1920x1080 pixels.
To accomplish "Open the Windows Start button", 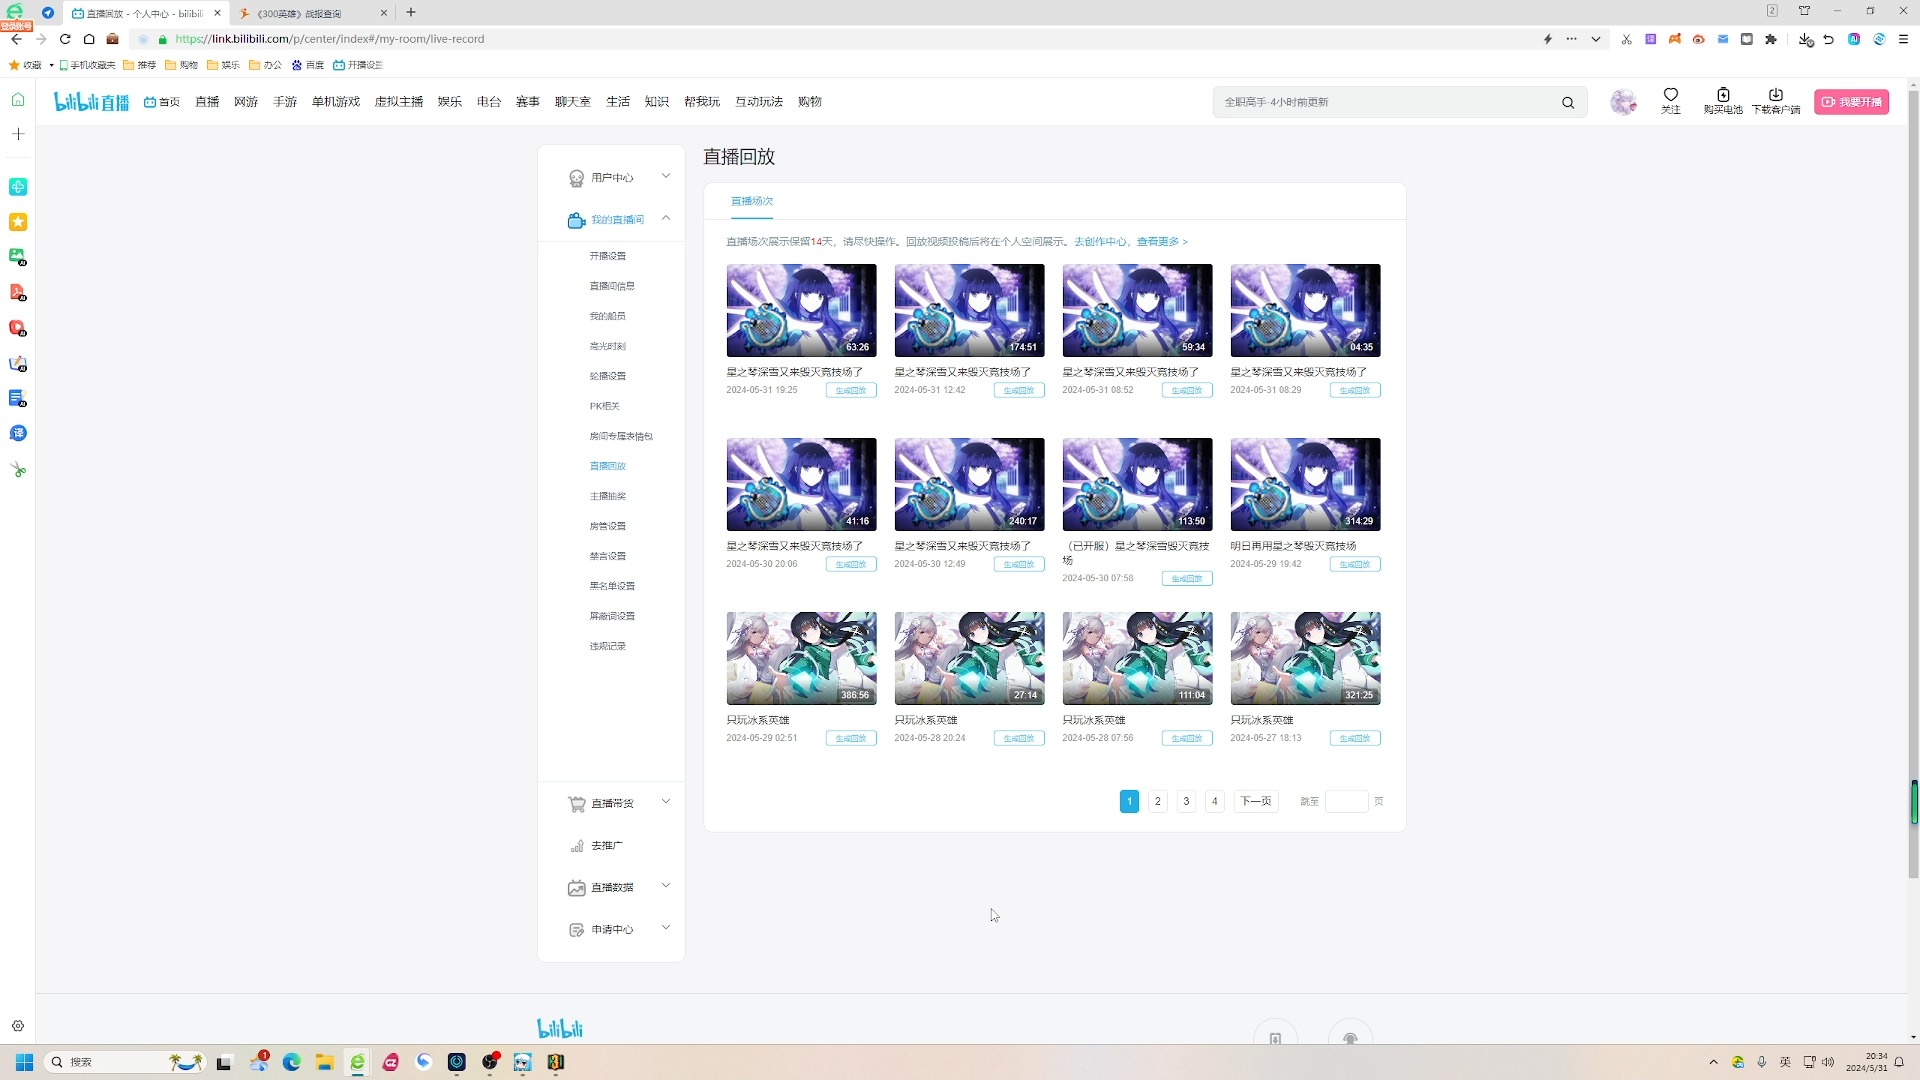I will (24, 1062).
